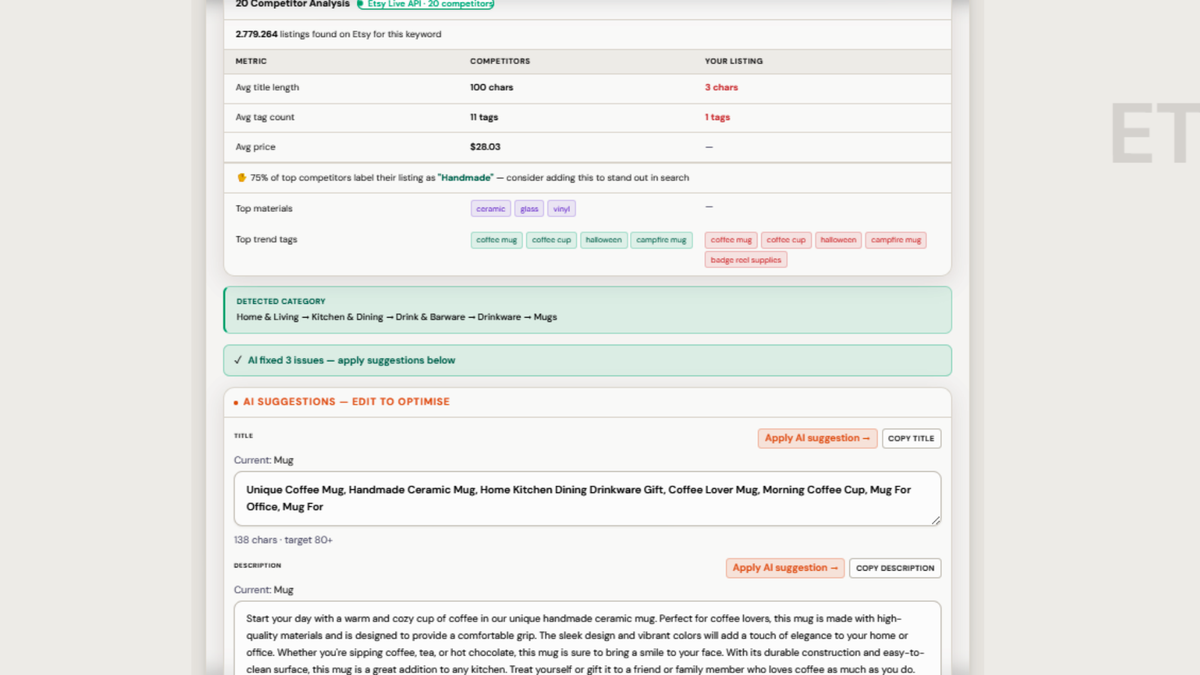Click the COPY DESCRIPTION button
Viewport: 1200px width, 675px height.
tap(895, 568)
